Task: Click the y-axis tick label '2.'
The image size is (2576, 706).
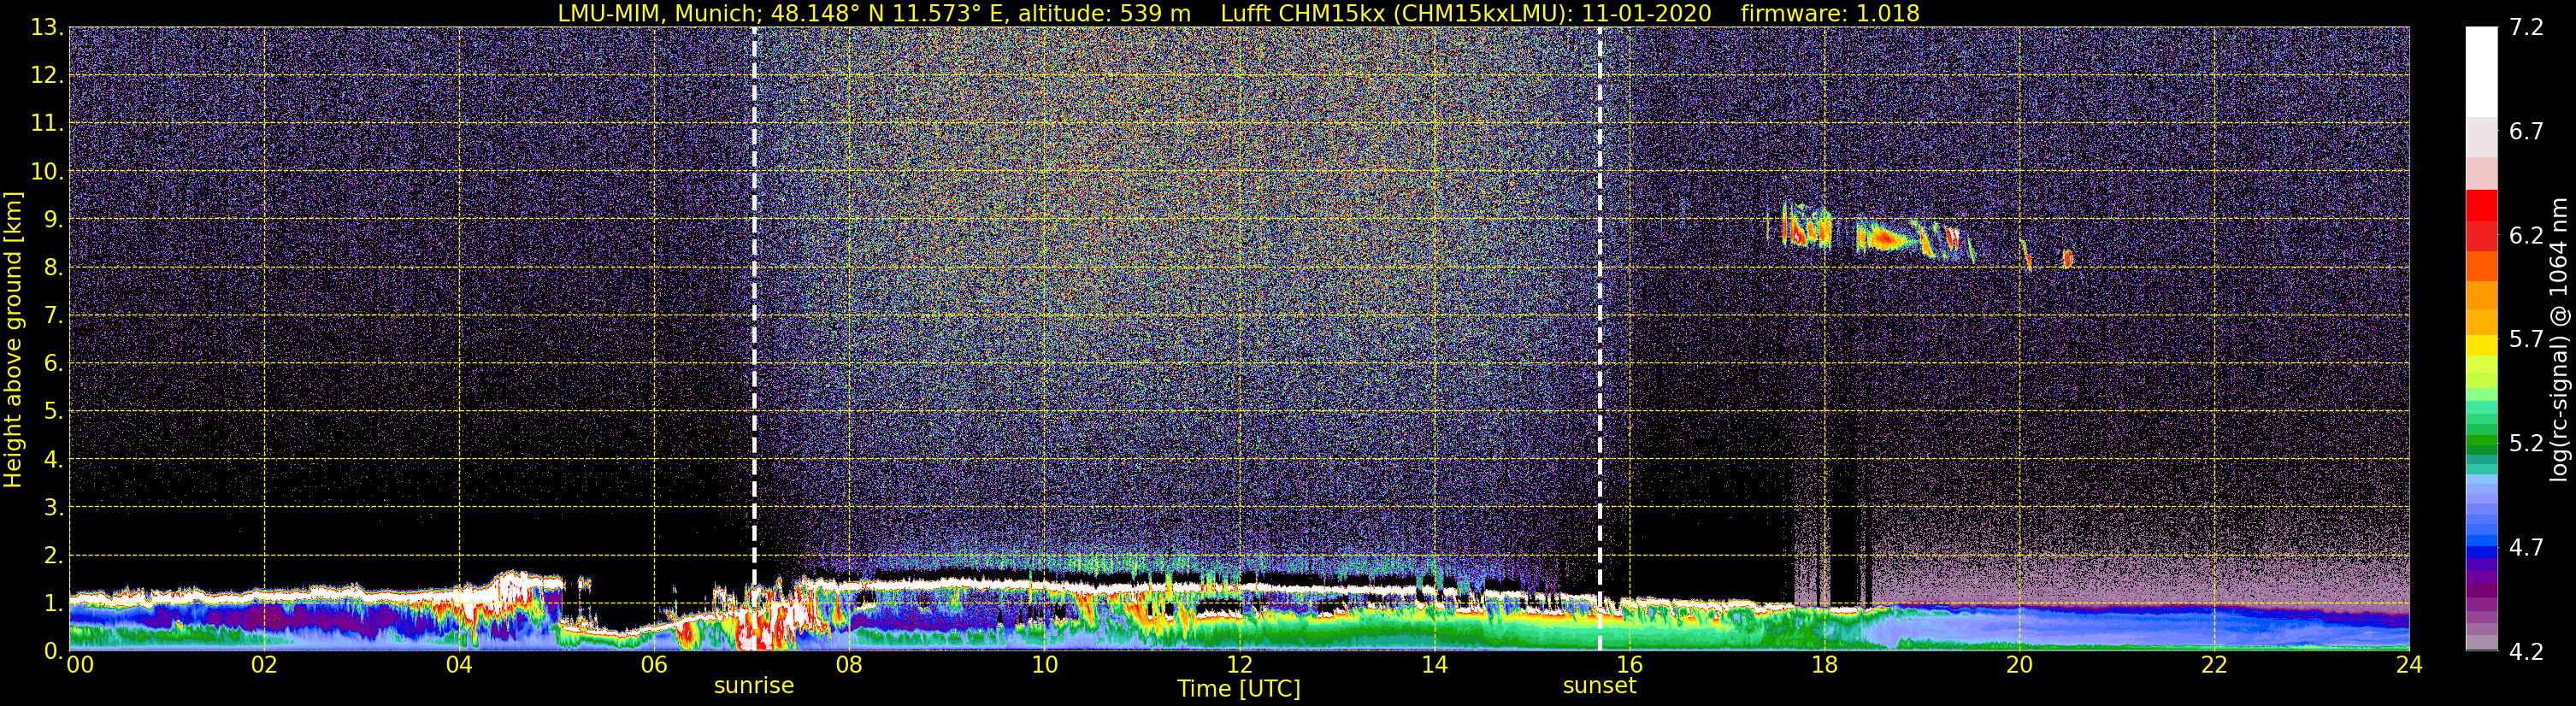Action: click(x=53, y=556)
